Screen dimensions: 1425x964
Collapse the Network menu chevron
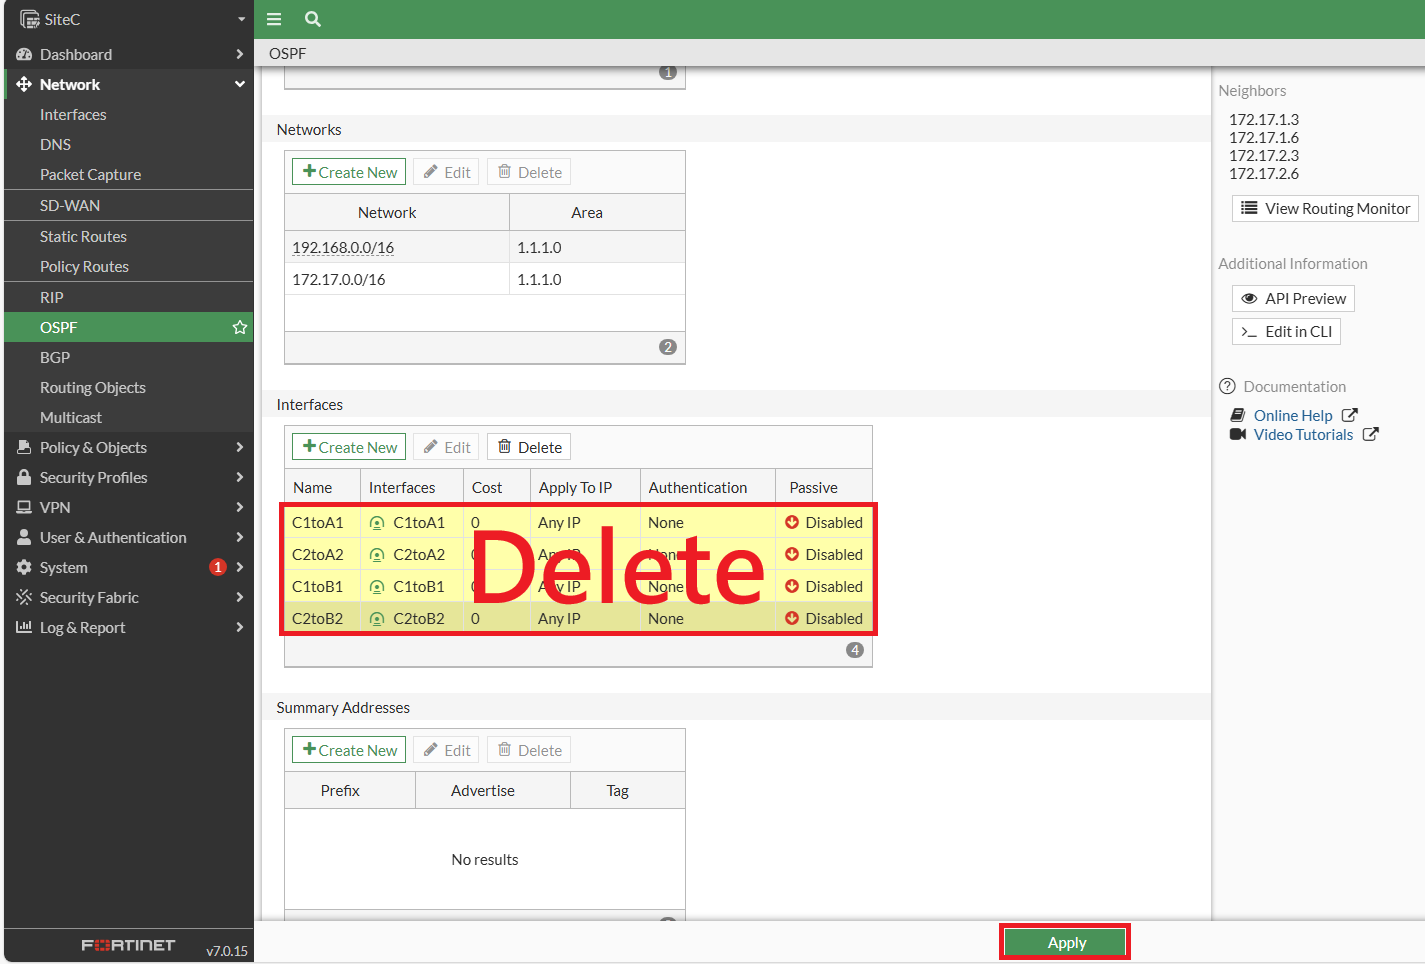click(x=240, y=84)
